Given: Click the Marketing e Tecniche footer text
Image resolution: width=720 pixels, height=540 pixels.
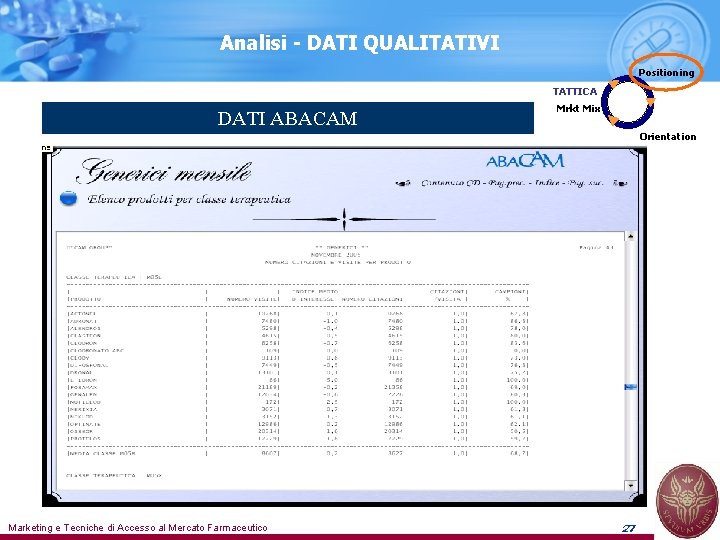Looking at the screenshot, I should (x=138, y=528).
